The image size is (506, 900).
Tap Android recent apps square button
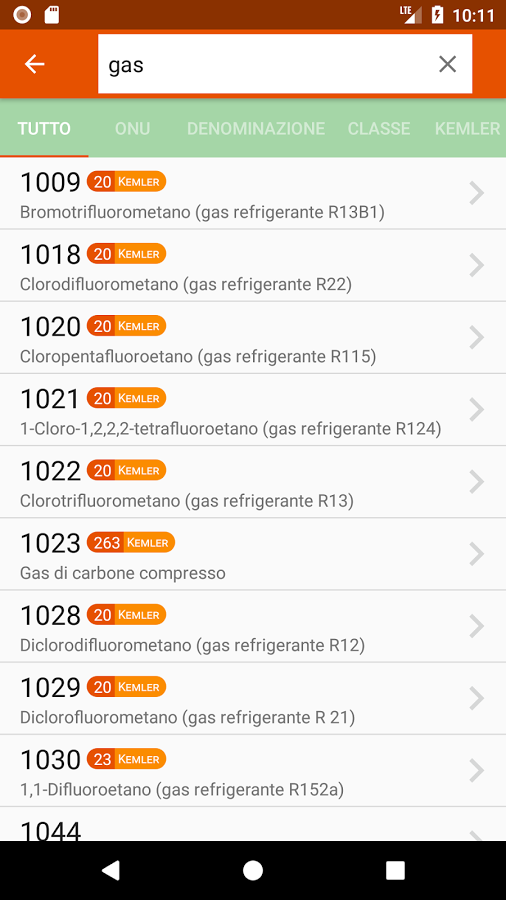(395, 870)
